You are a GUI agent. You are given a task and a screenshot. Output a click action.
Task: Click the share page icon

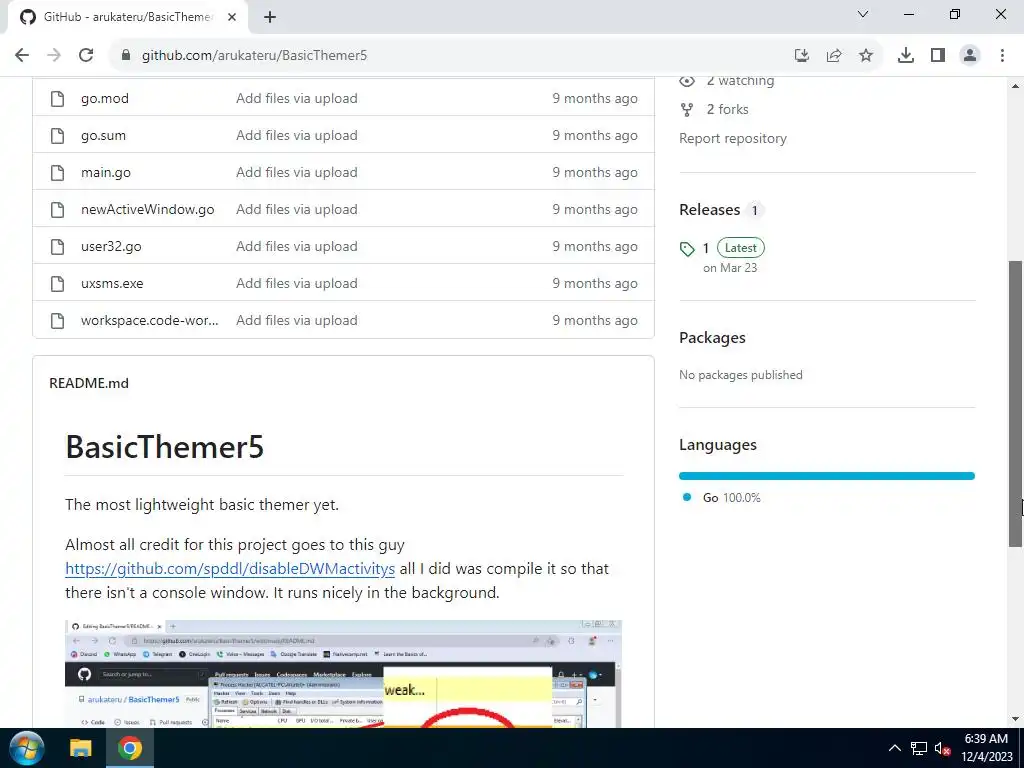click(834, 56)
